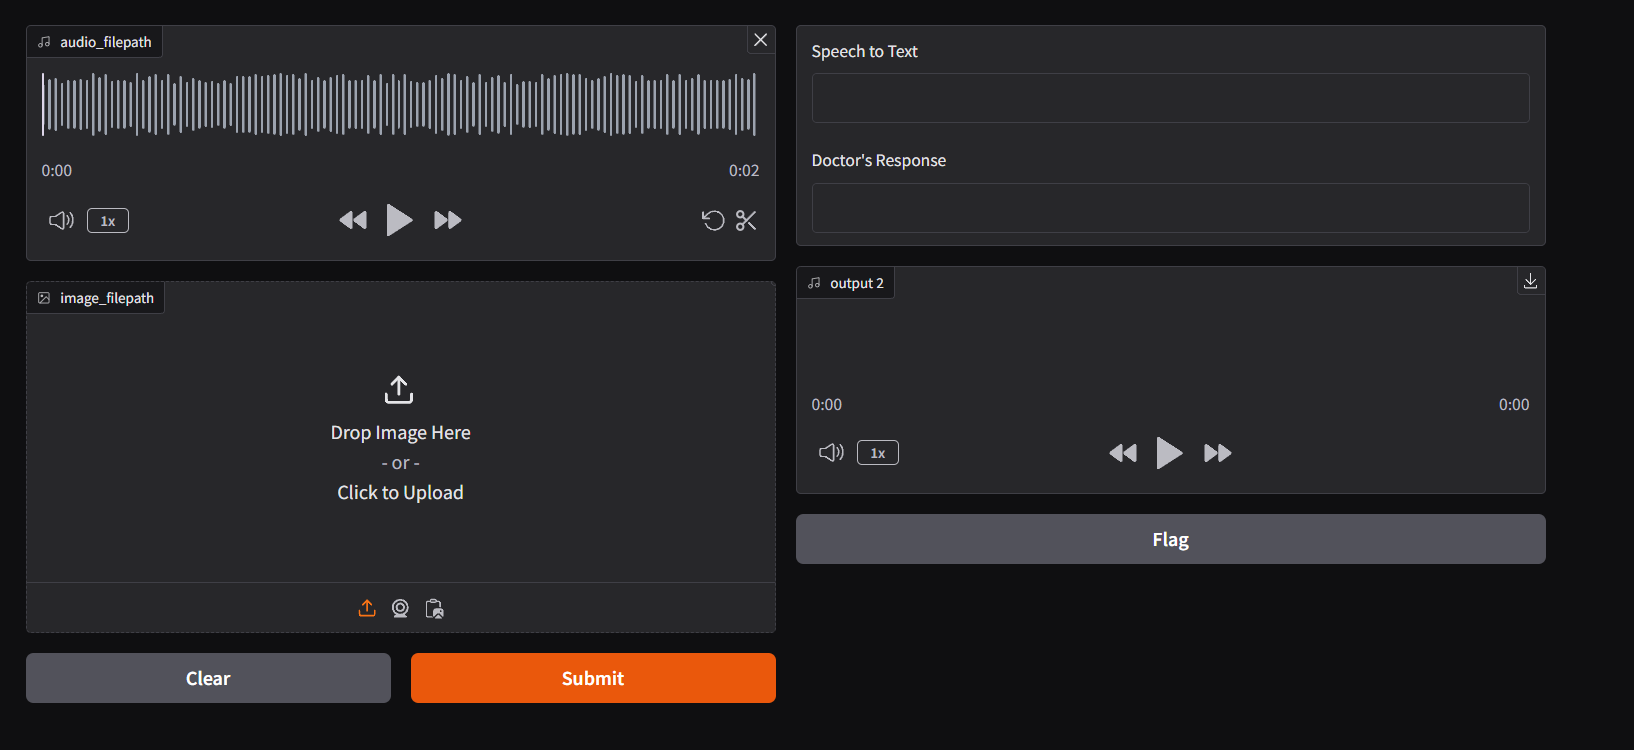The image size is (1634, 750).
Task: Skip forward in the input audio
Action: 447,220
